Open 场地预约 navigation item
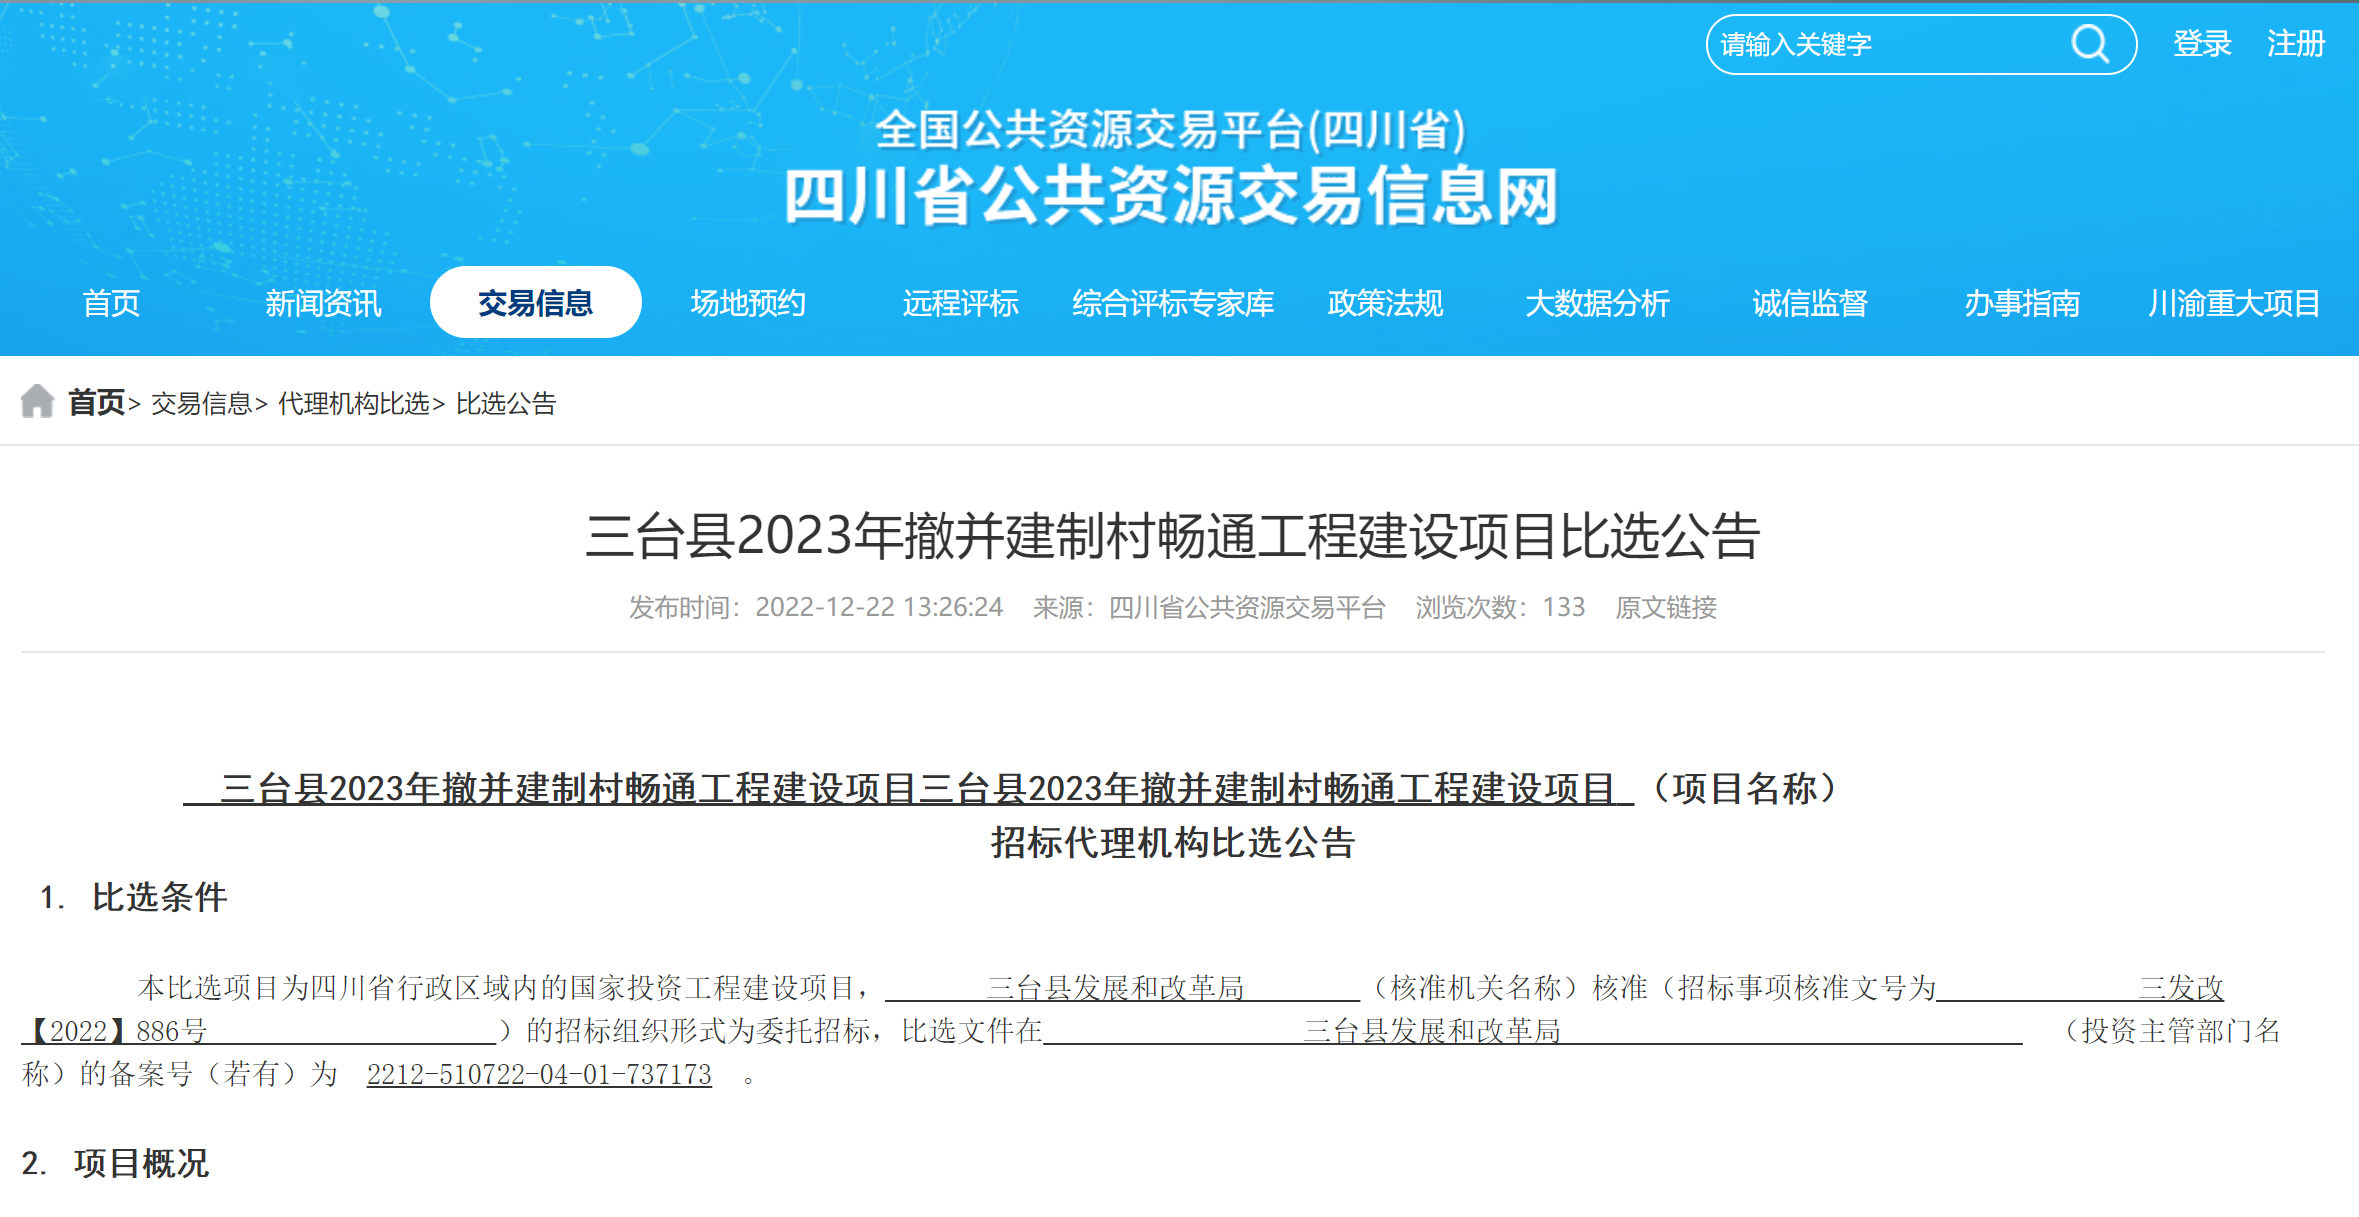This screenshot has width=2359, height=1217. (748, 303)
